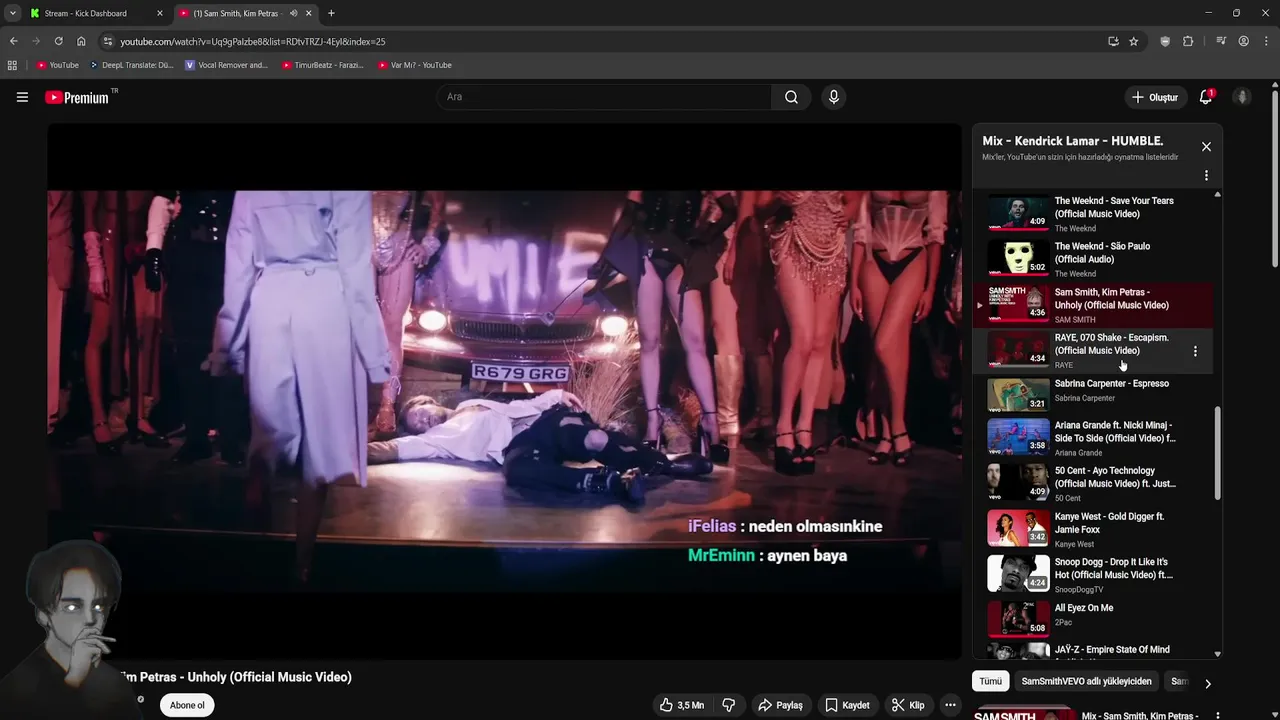Start voice search with the microphone
Viewport: 1280px width, 720px height.
834,97
